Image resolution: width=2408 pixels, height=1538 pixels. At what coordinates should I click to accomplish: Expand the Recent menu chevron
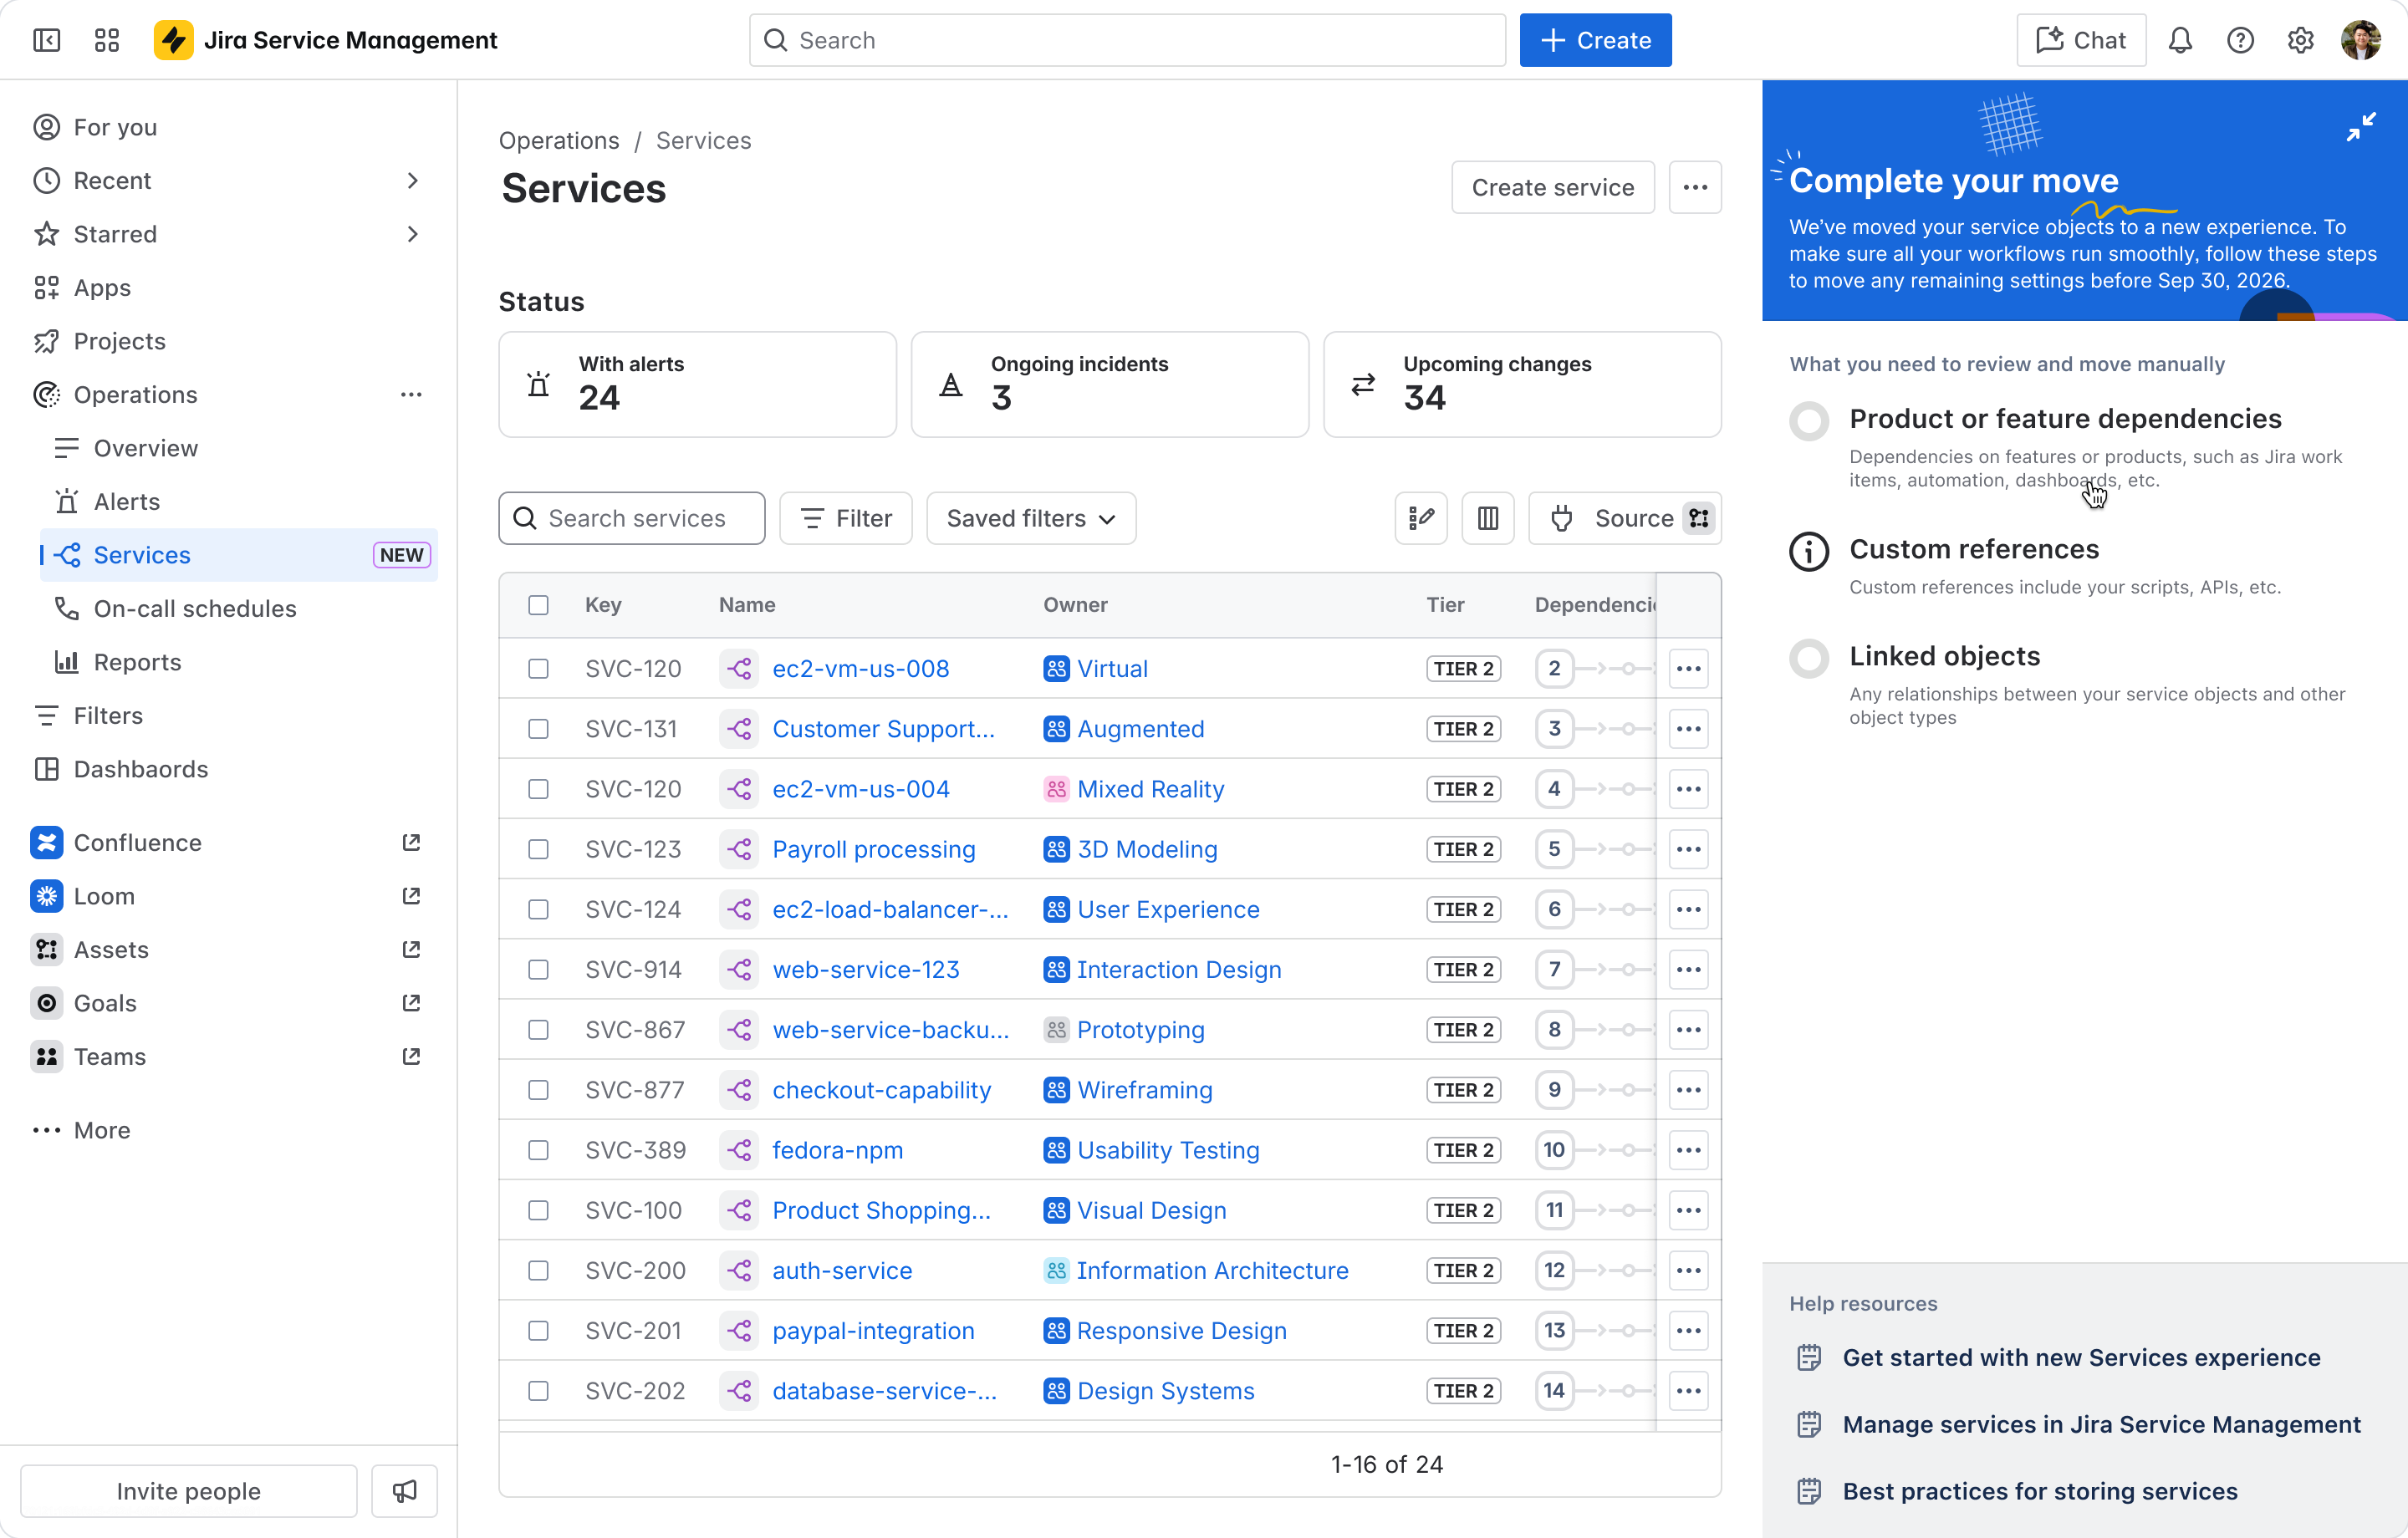click(x=413, y=181)
